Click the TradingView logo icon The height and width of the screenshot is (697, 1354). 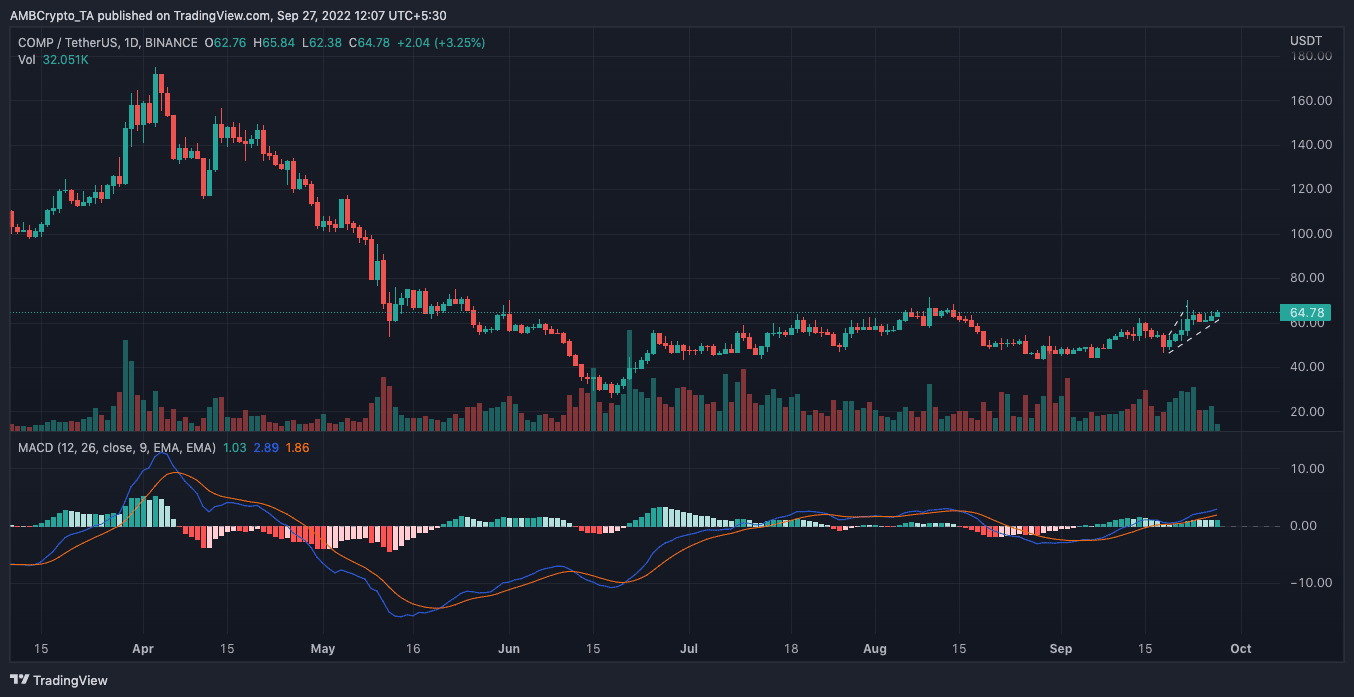[x=20, y=681]
